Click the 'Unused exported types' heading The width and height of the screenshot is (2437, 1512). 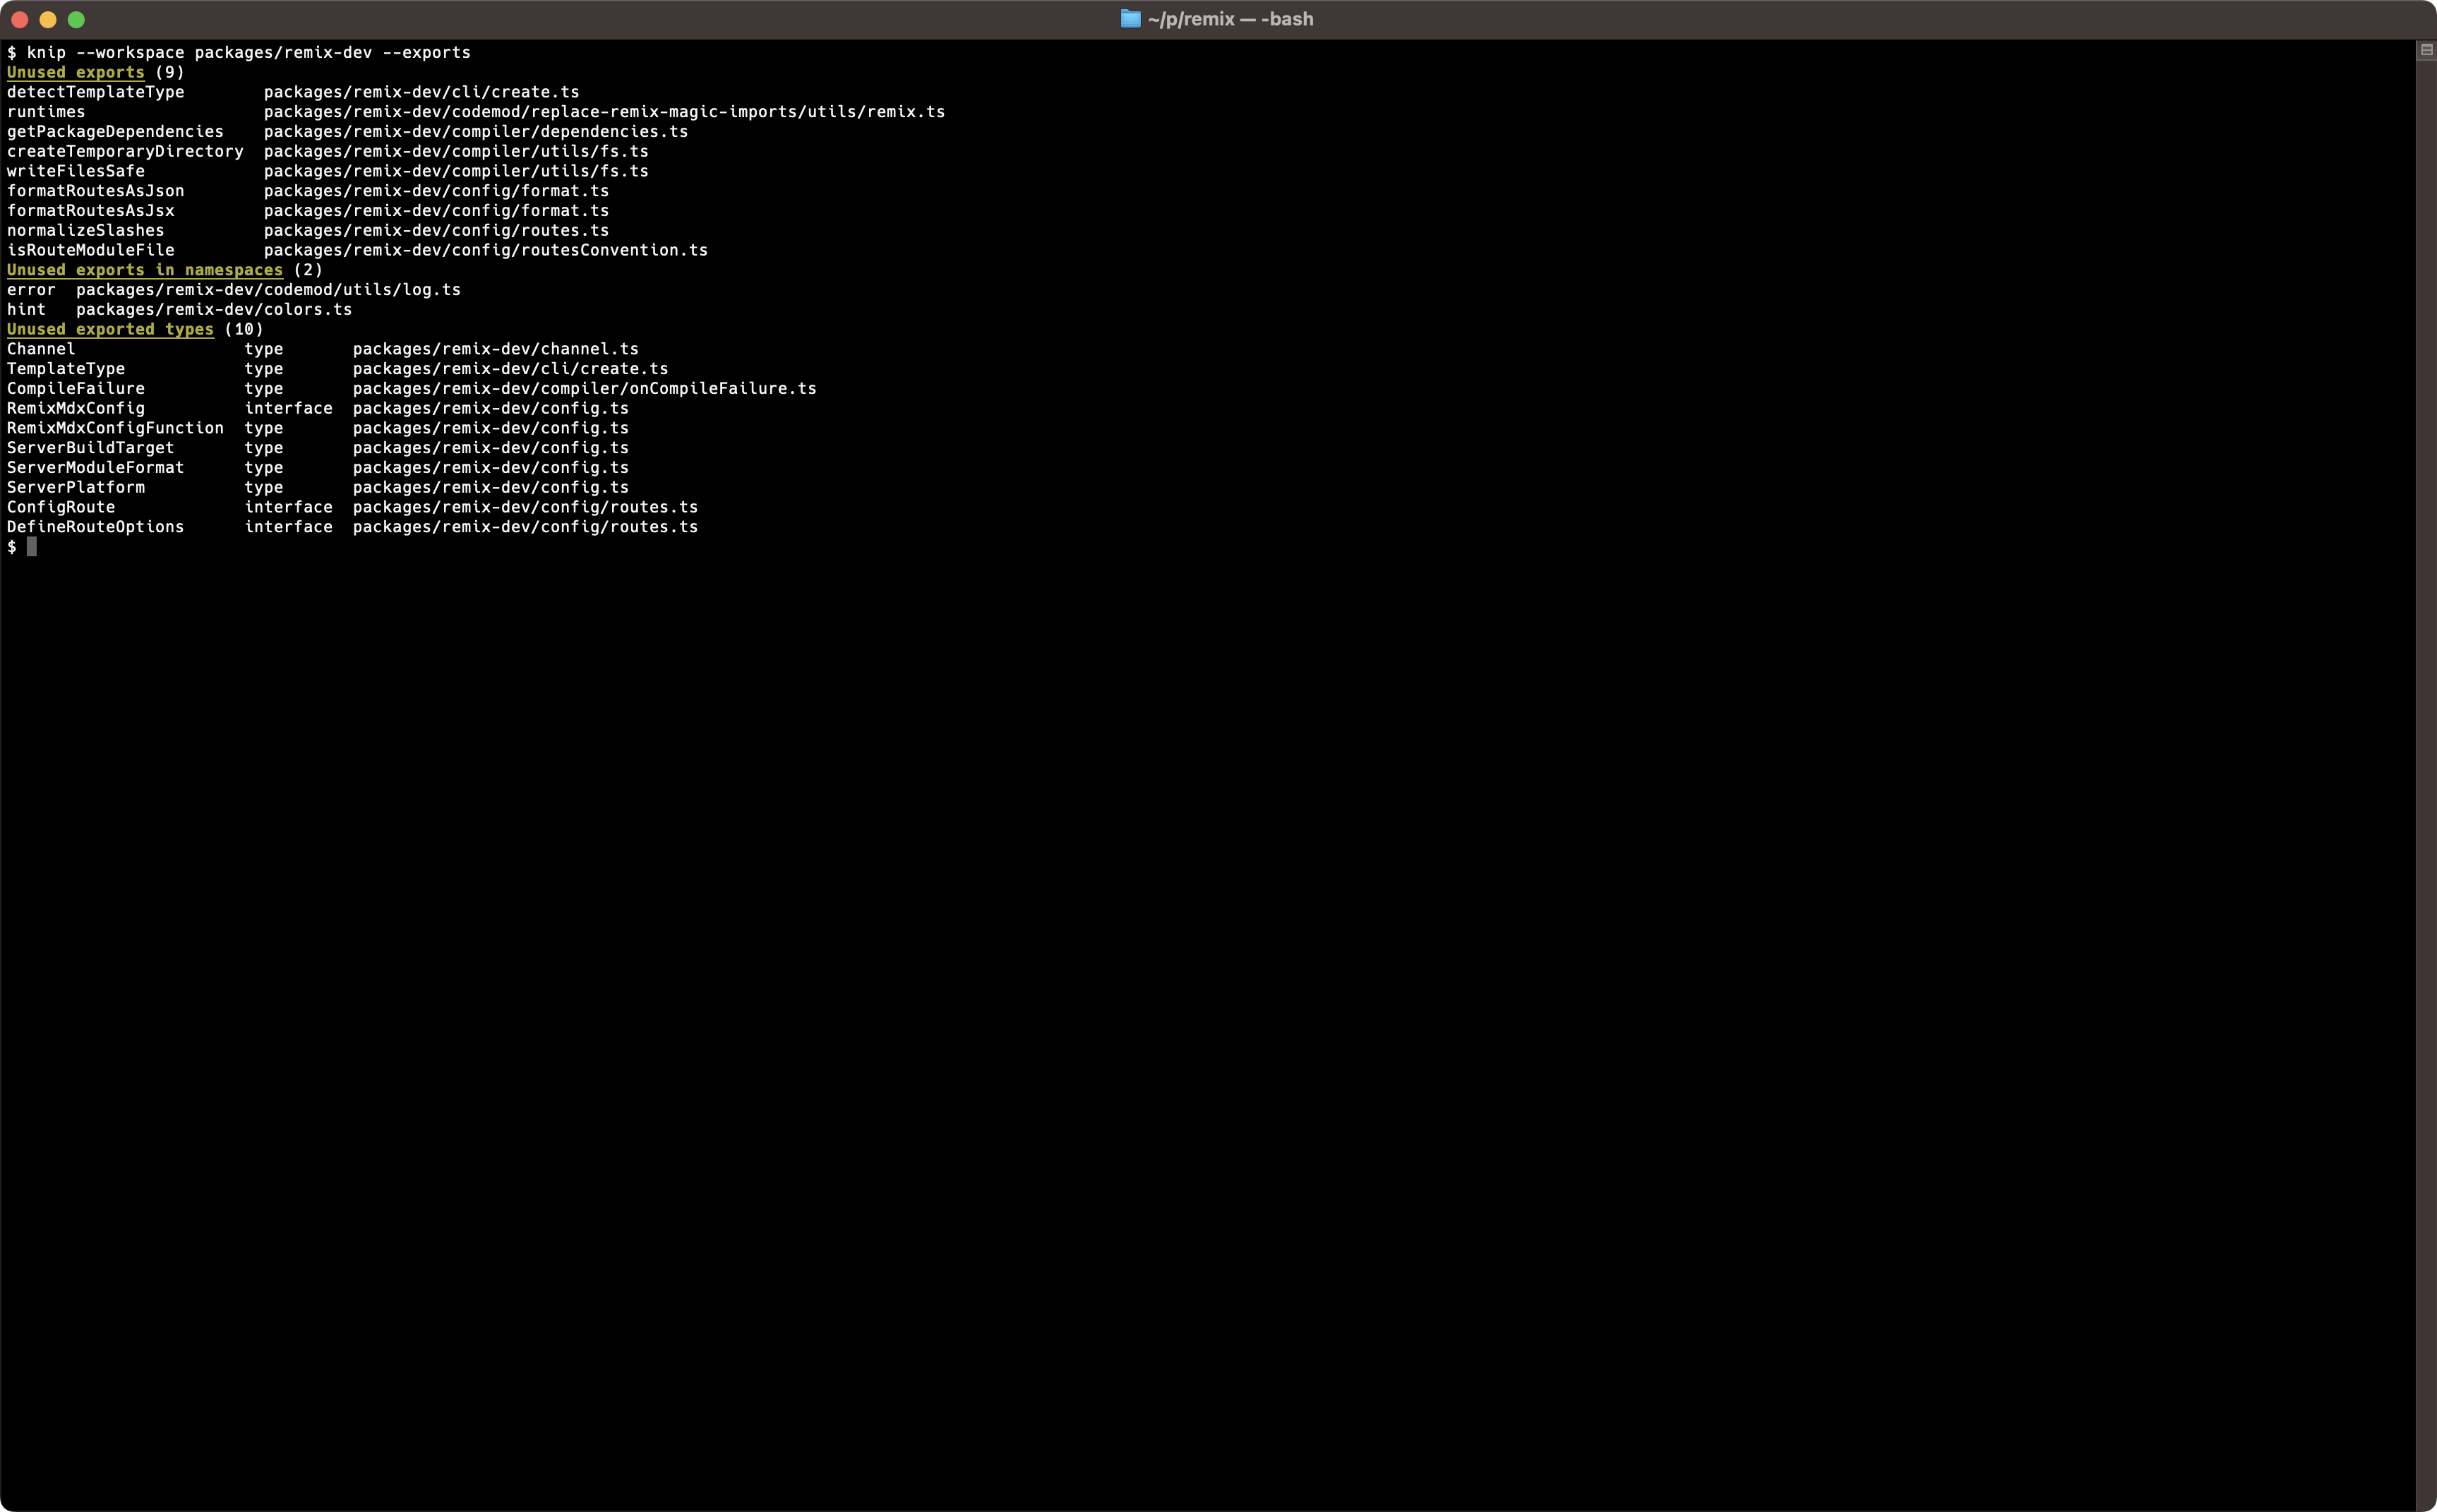pyautogui.click(x=110, y=329)
